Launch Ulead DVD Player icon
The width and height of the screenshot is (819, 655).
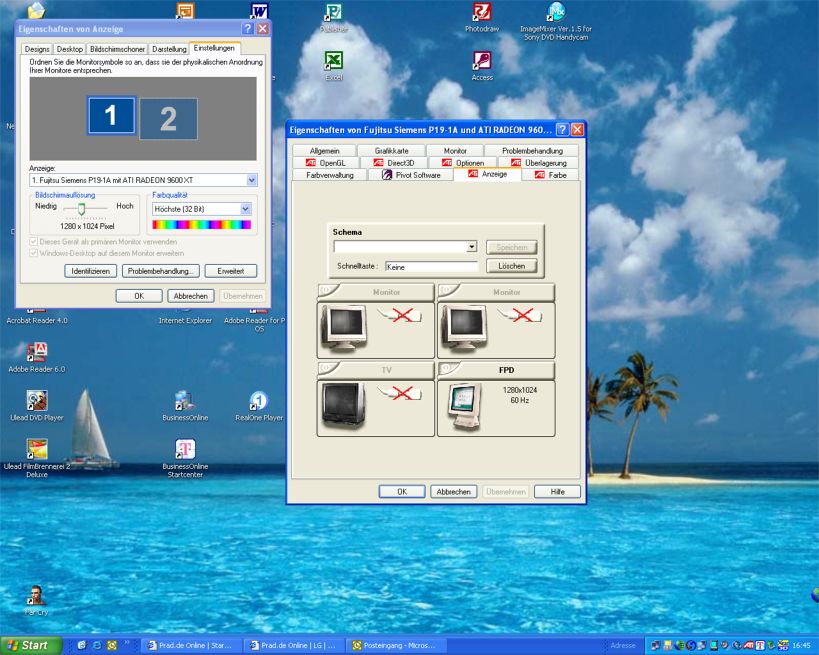[37, 401]
